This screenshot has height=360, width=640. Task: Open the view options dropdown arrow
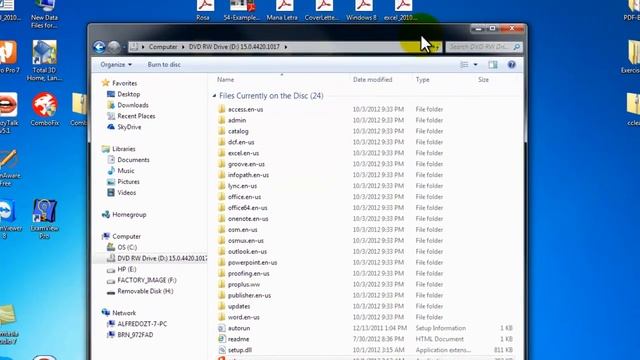[x=476, y=64]
